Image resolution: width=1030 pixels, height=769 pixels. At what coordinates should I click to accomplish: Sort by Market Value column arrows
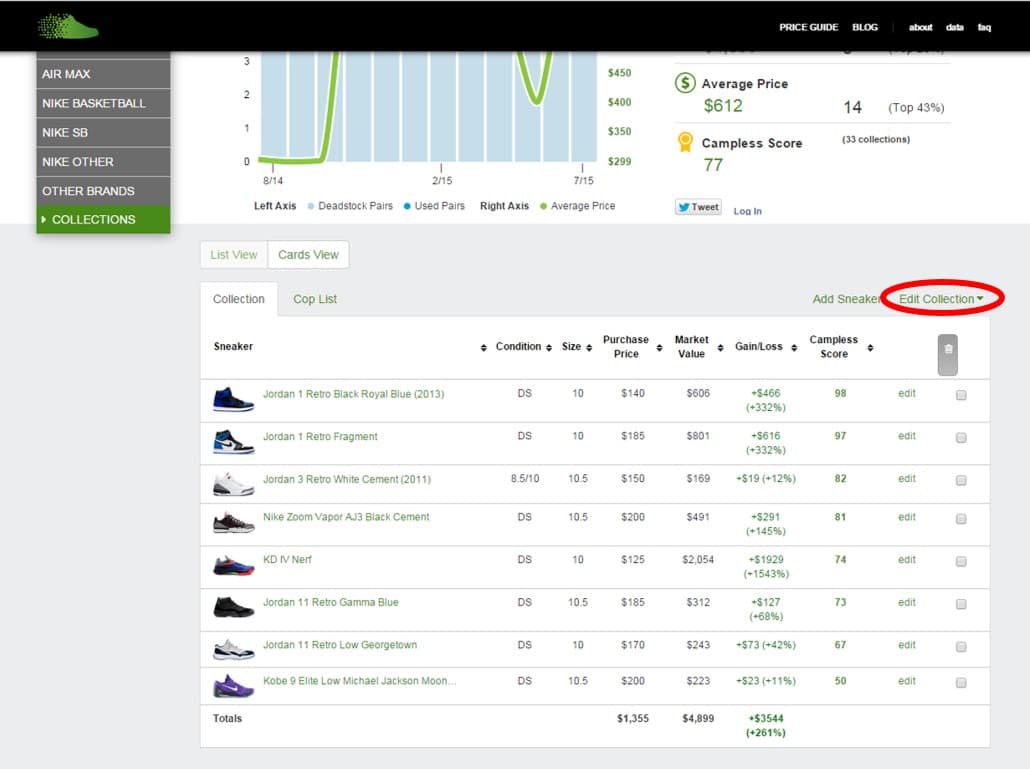pyautogui.click(x=720, y=347)
